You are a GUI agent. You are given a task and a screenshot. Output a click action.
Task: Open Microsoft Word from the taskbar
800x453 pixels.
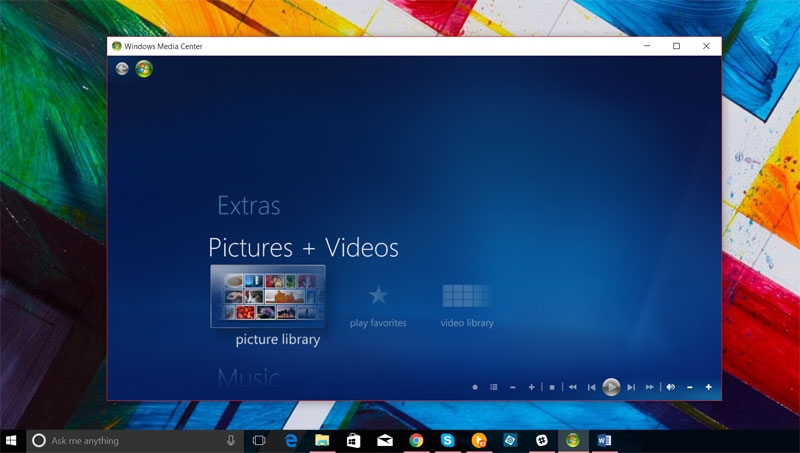(x=604, y=440)
